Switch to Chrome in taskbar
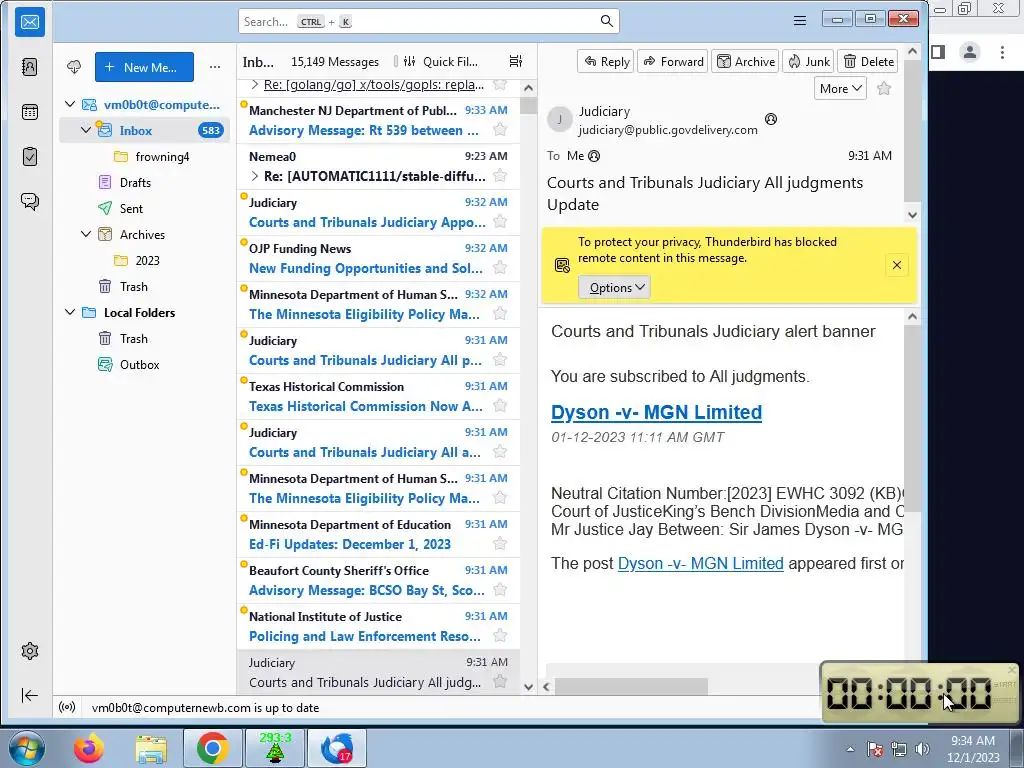 [212, 748]
